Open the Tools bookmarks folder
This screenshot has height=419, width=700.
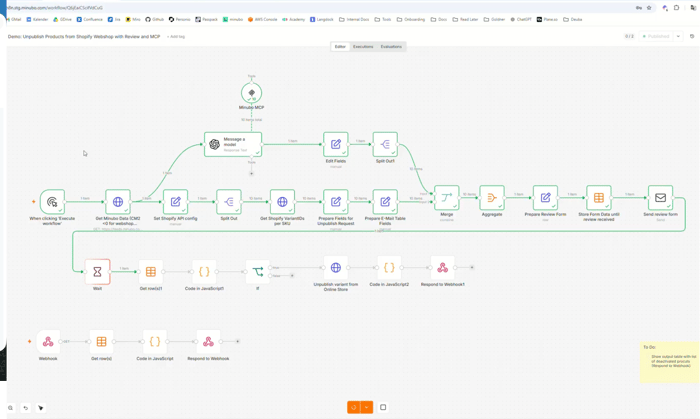pos(383,20)
